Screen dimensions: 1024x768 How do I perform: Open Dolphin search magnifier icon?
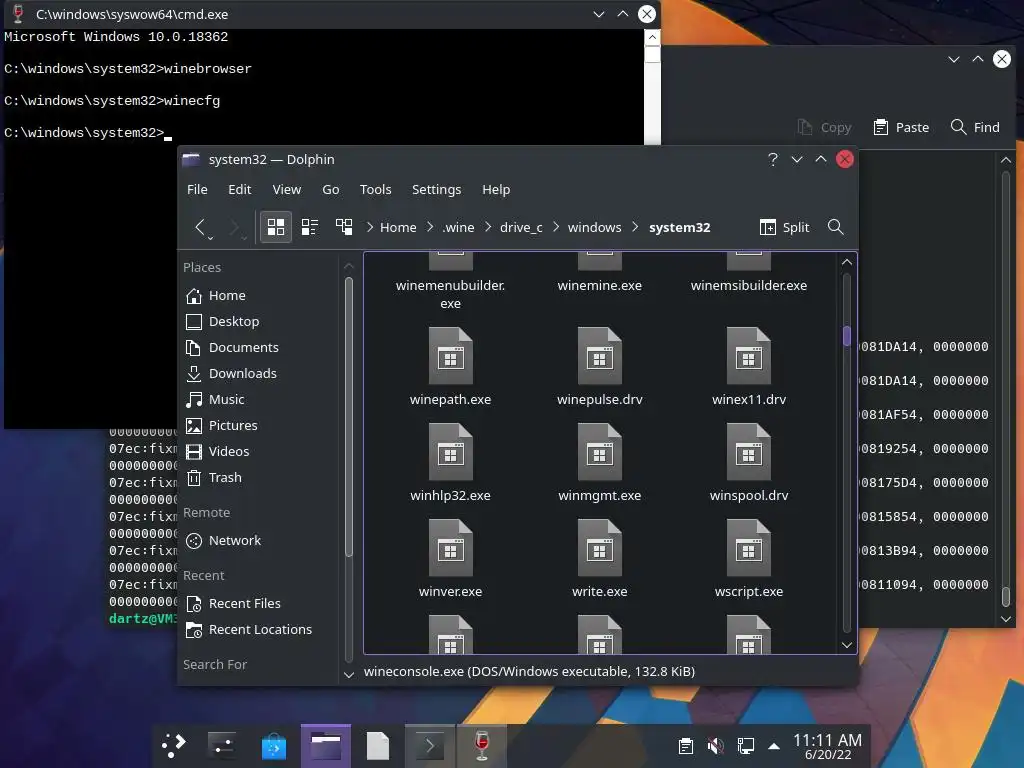835,227
